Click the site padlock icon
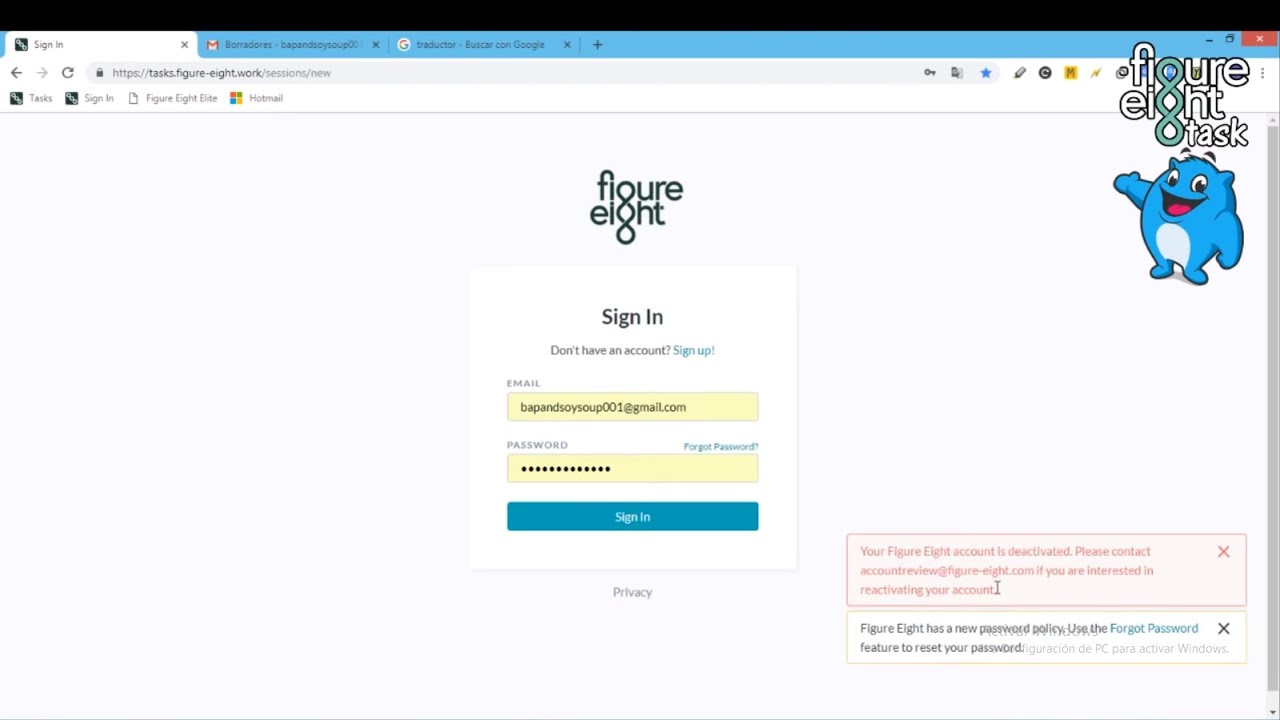 (x=99, y=73)
